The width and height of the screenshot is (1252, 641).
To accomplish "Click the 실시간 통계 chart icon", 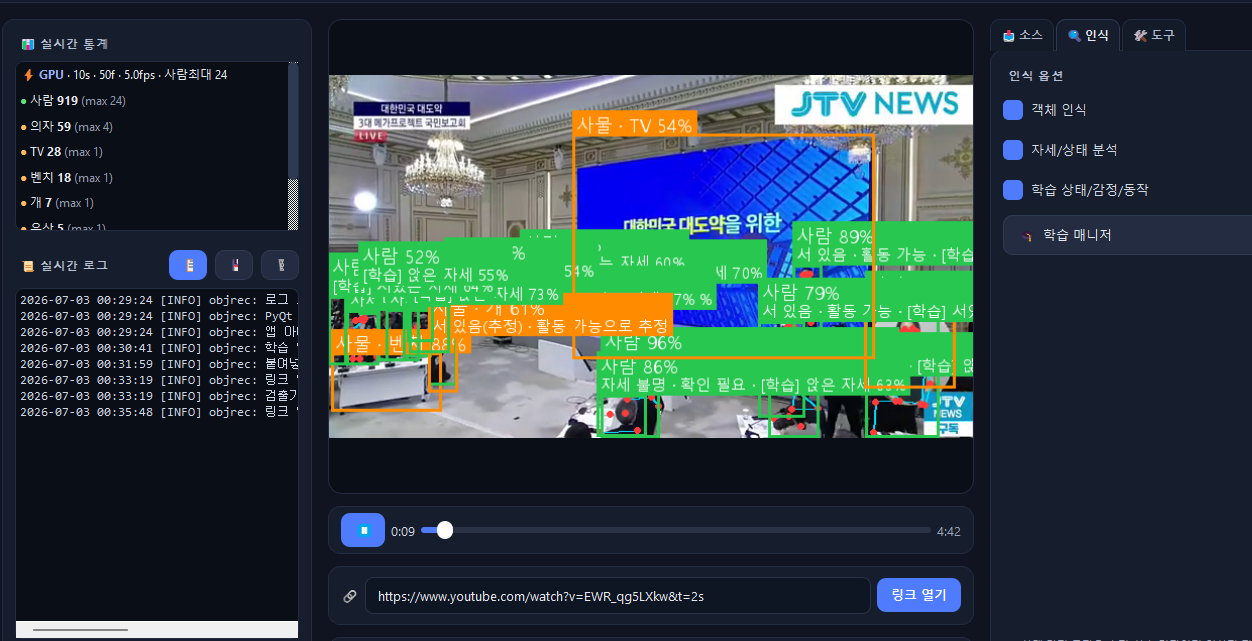I will [28, 44].
